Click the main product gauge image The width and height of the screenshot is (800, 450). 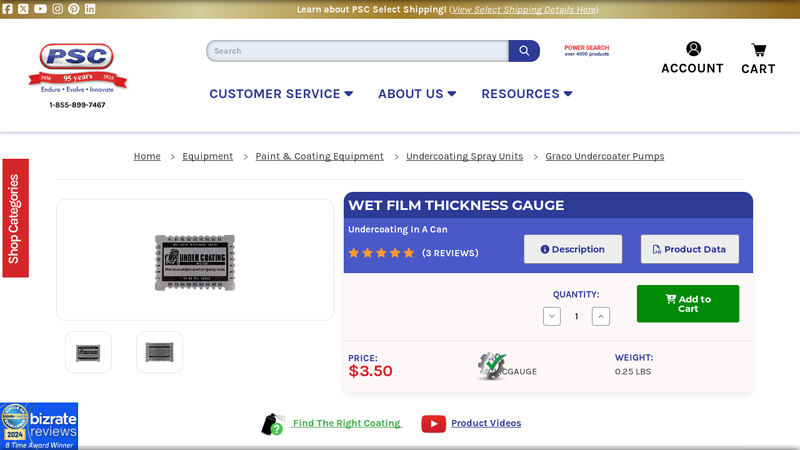(x=195, y=263)
